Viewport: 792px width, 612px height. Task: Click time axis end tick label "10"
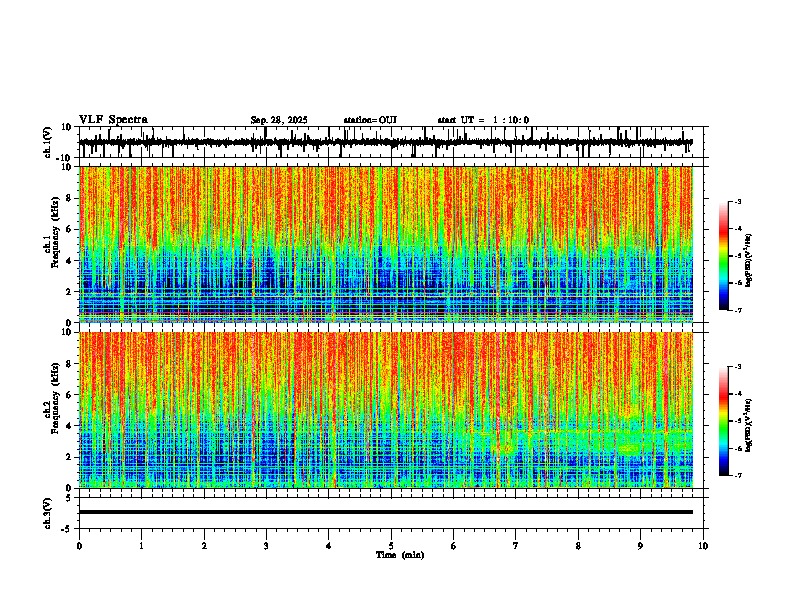click(703, 546)
